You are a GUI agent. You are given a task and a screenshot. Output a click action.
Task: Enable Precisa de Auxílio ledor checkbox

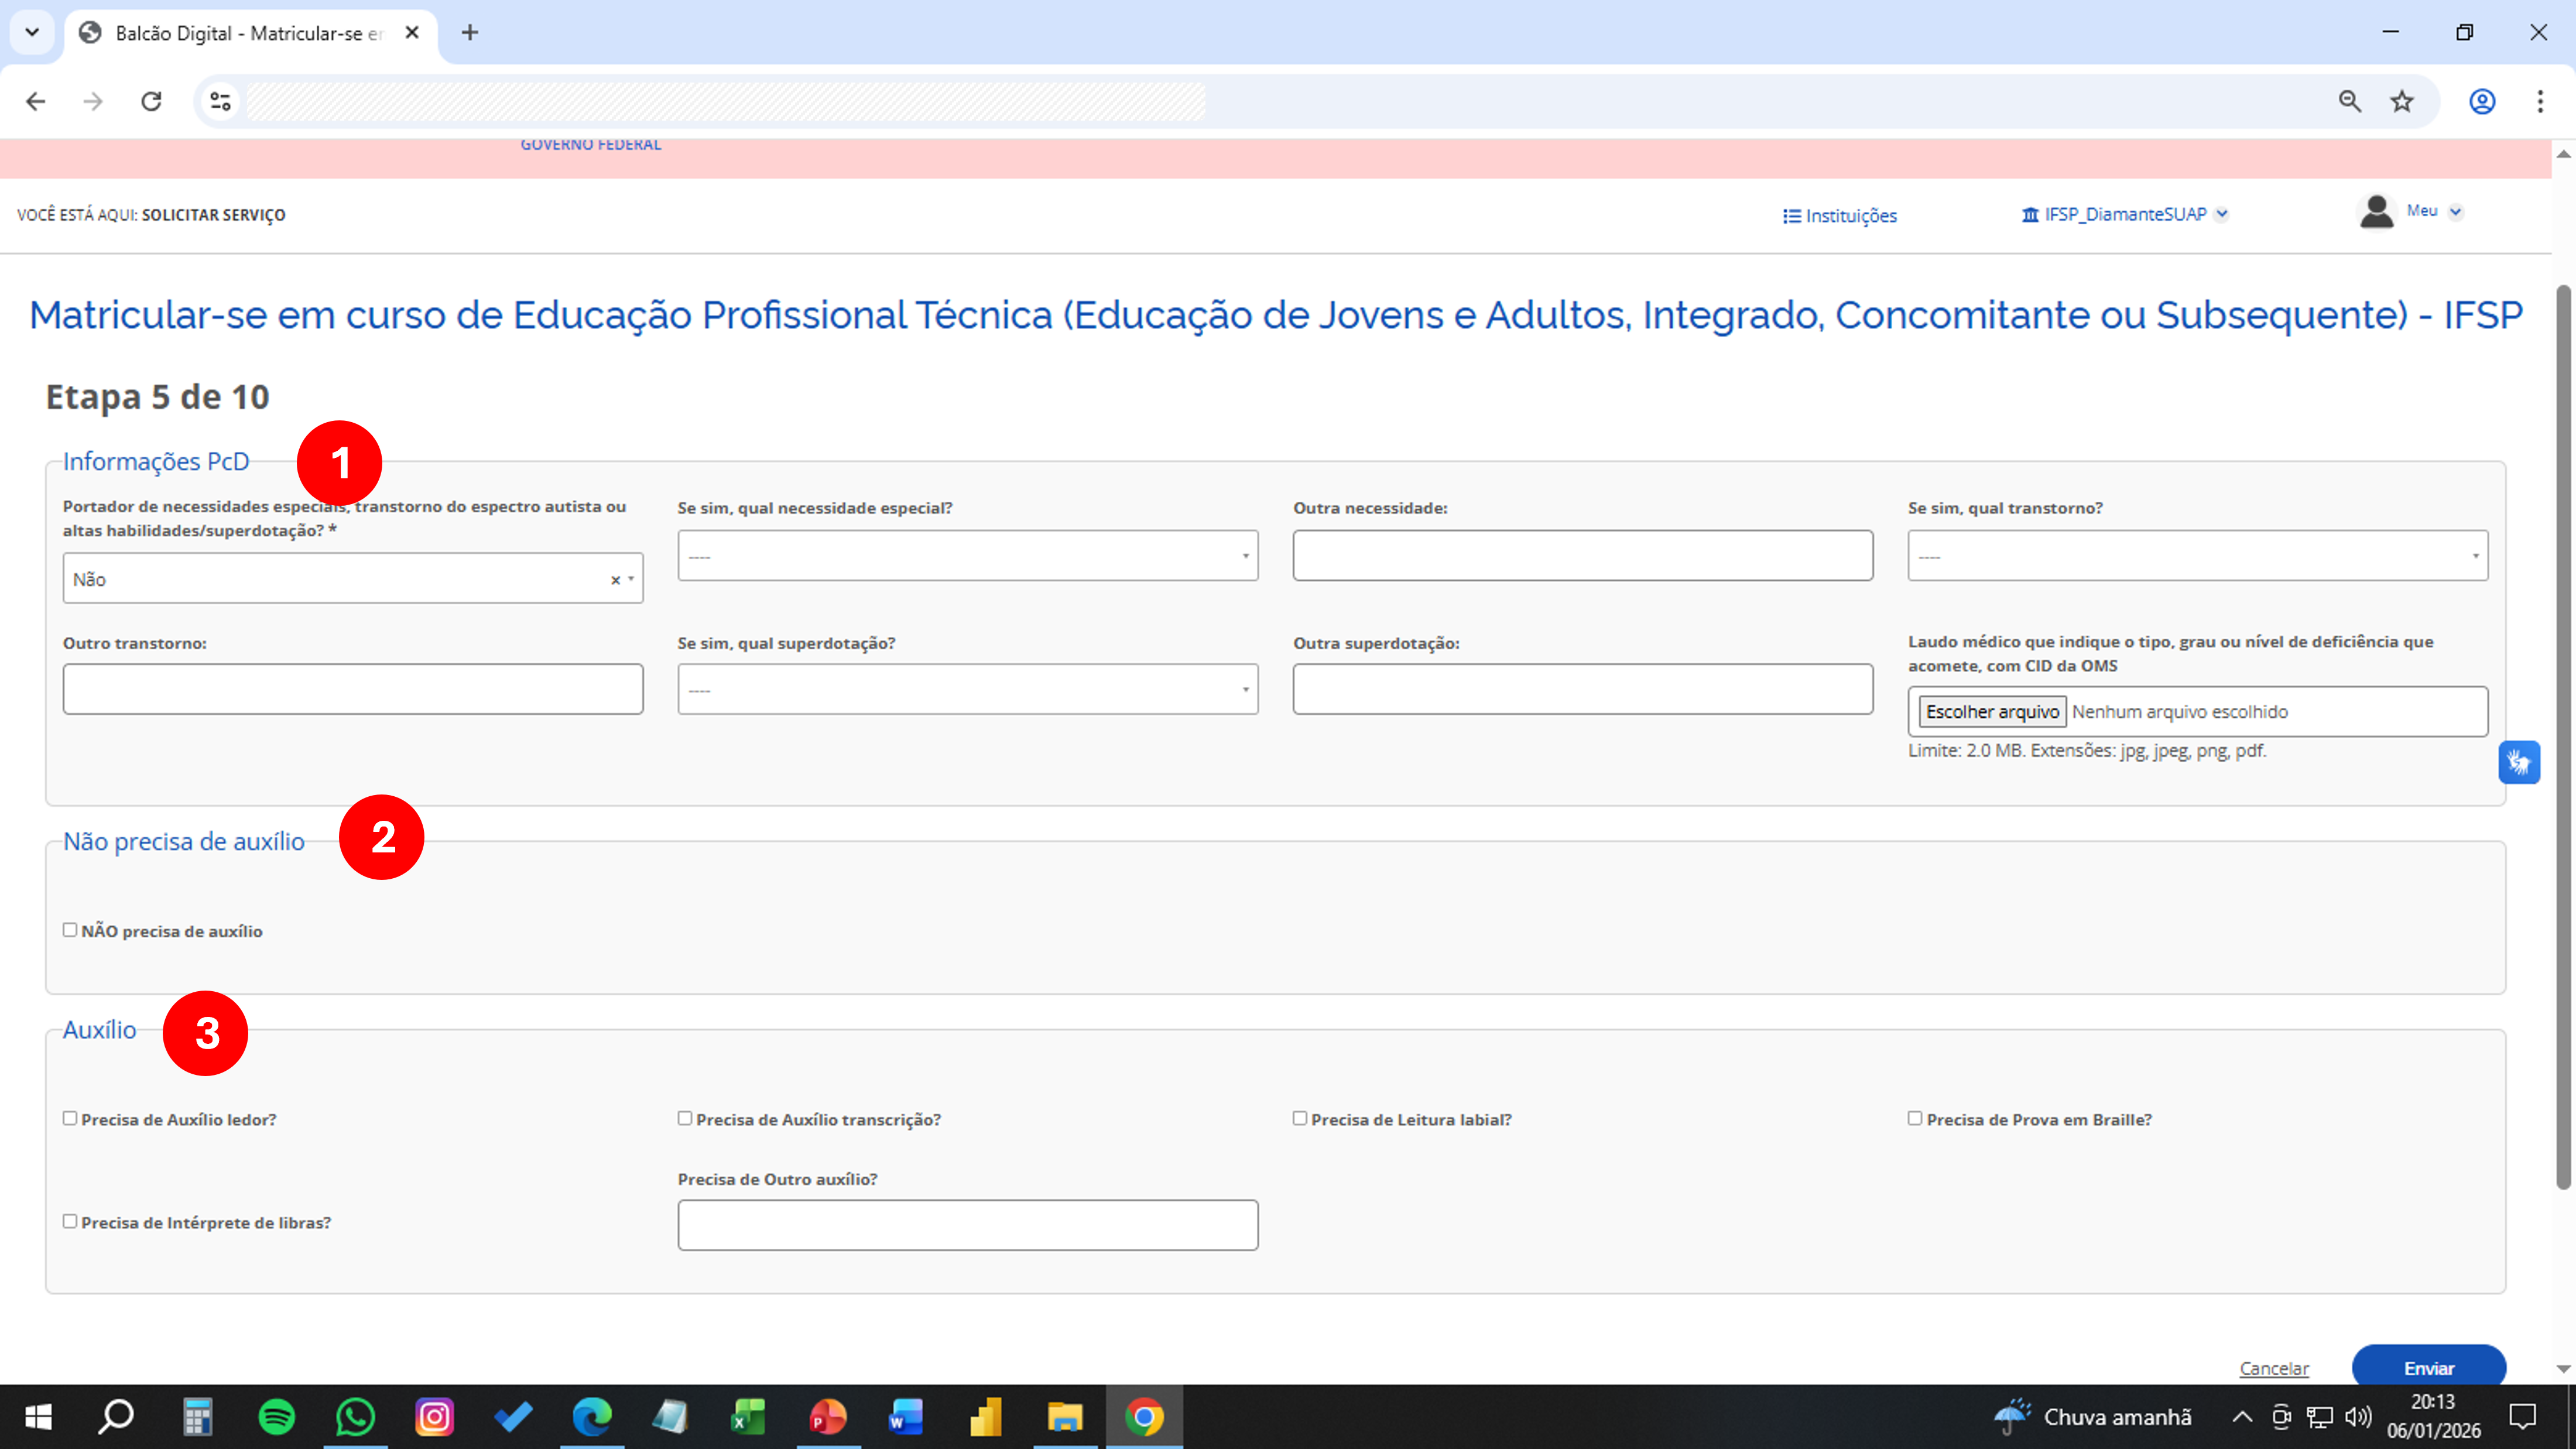tap(70, 1118)
